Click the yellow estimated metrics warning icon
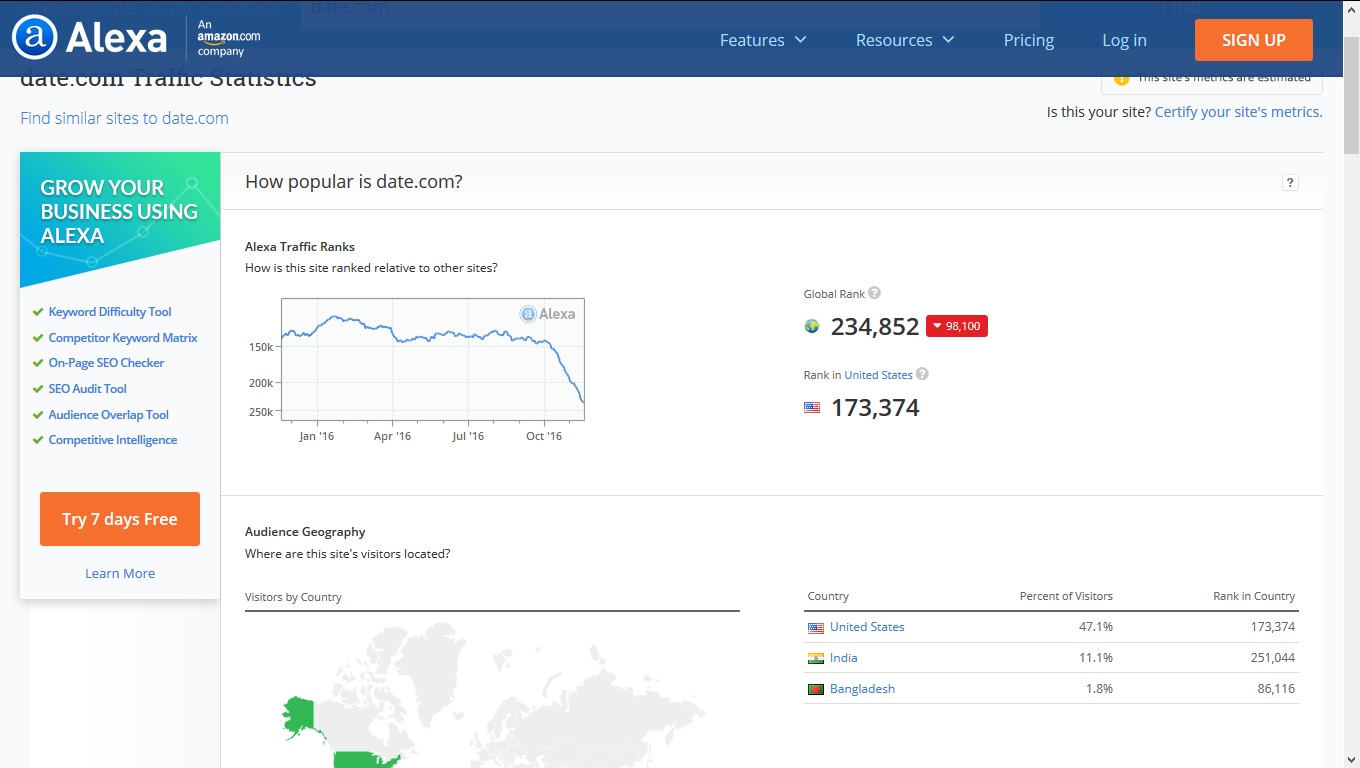This screenshot has width=1360, height=768. click(1121, 78)
